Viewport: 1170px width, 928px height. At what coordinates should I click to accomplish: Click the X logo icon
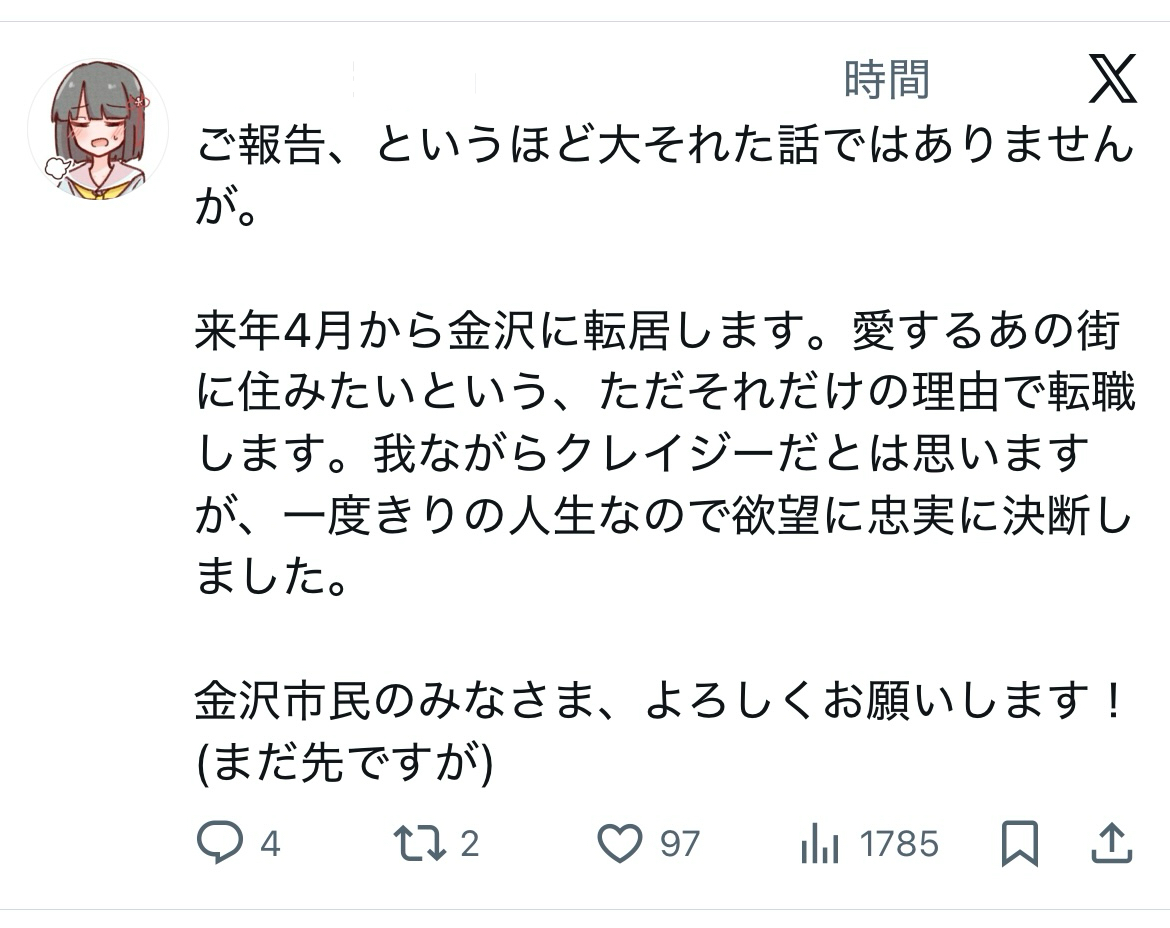tap(1112, 80)
